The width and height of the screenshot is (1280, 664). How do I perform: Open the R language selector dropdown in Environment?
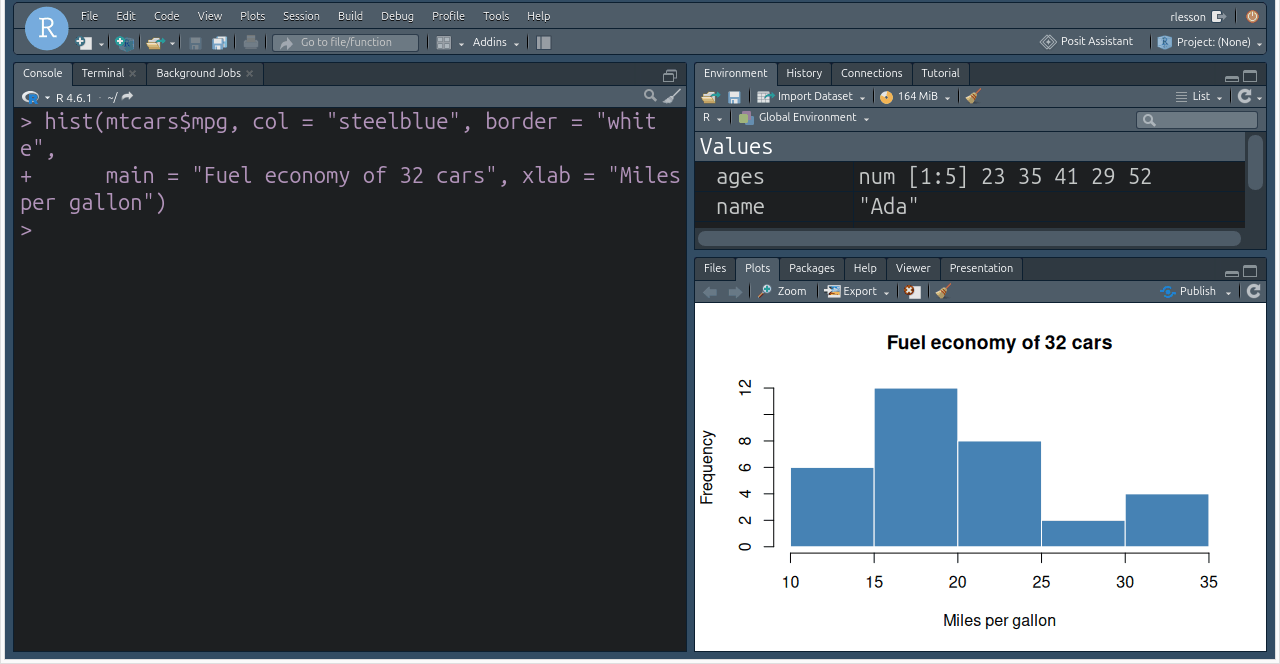click(712, 118)
